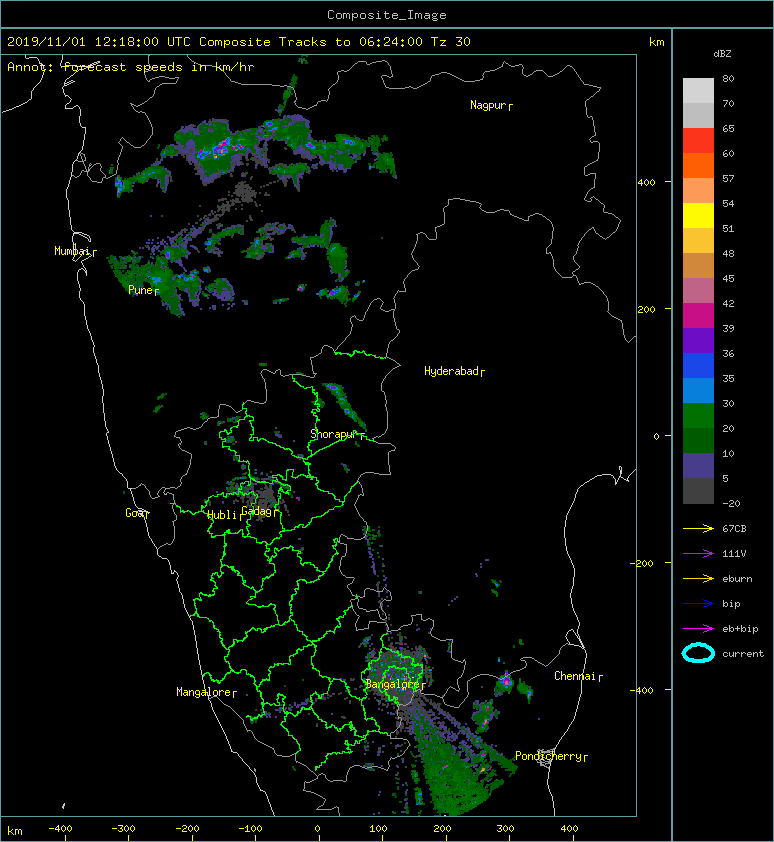This screenshot has height=842, width=774.
Task: Select the royal blue 35–36 dBZ swatch
Action: point(698,365)
